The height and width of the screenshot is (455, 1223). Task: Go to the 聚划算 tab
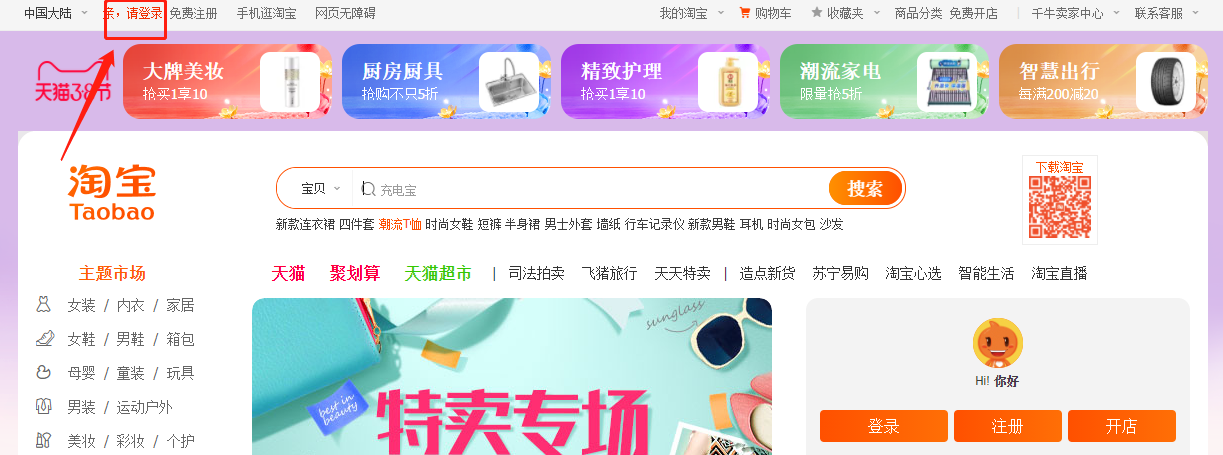[355, 273]
